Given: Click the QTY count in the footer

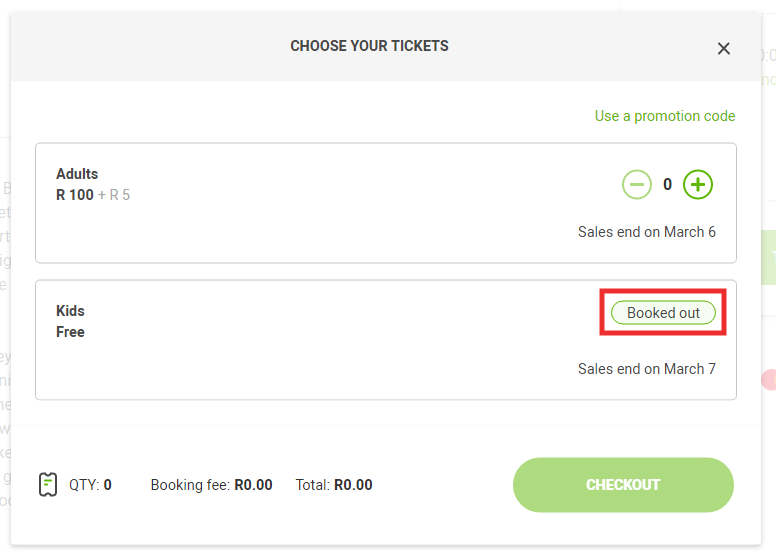Looking at the screenshot, I should pos(107,485).
